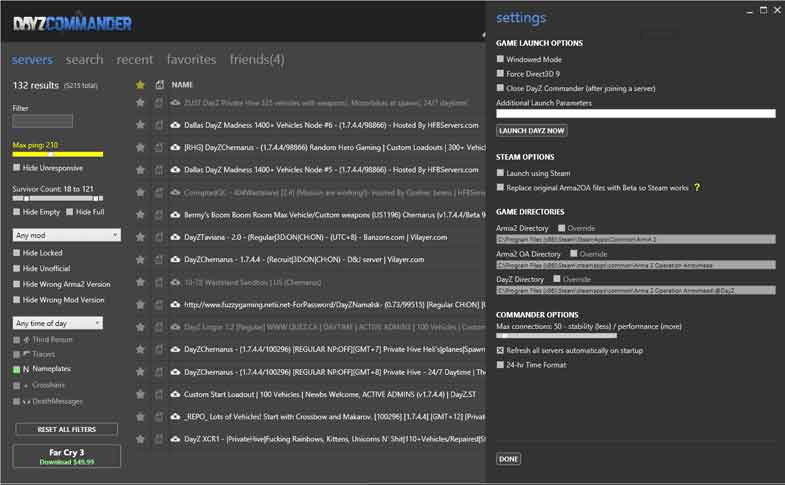Star the [RHG] DayZChernarus Random Hero Gaming server
The image size is (785, 485).
click(140, 148)
